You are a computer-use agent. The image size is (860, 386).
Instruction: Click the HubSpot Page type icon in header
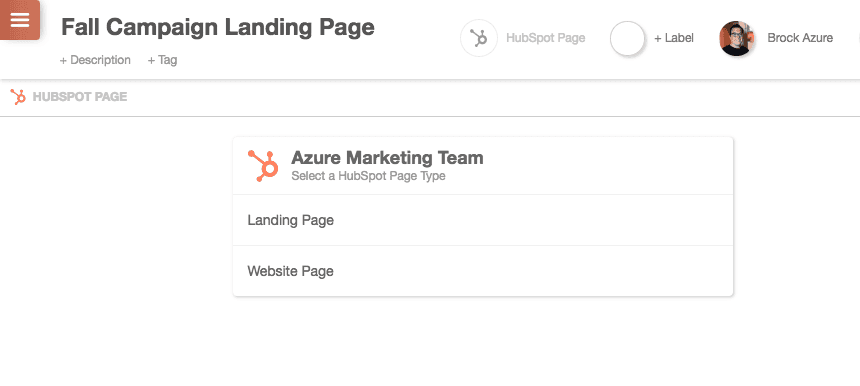pos(479,38)
